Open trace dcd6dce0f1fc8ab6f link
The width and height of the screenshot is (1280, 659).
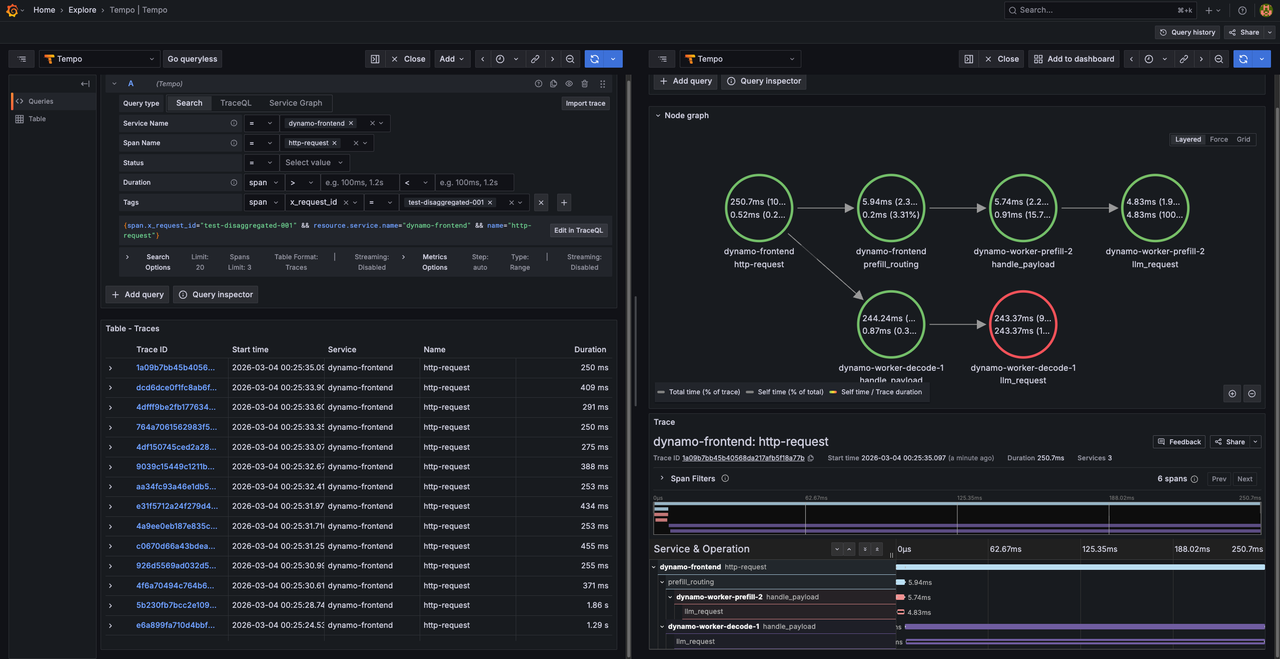tap(175, 388)
